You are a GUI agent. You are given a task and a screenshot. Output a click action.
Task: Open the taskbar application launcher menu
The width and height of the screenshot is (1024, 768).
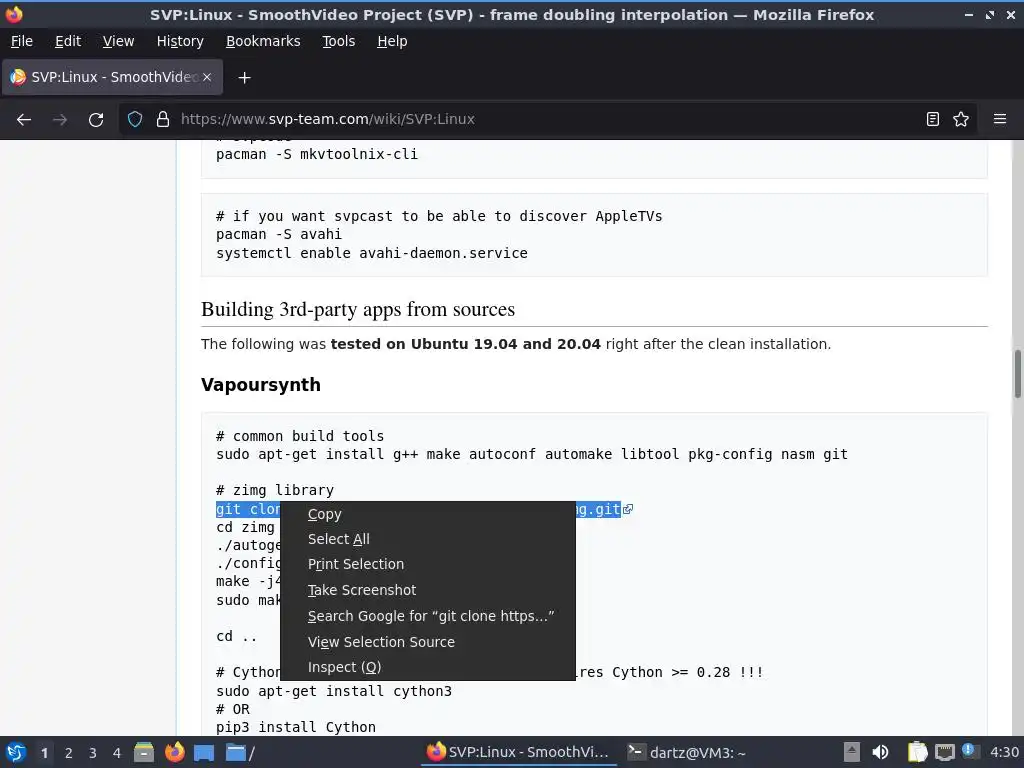pos(16,752)
